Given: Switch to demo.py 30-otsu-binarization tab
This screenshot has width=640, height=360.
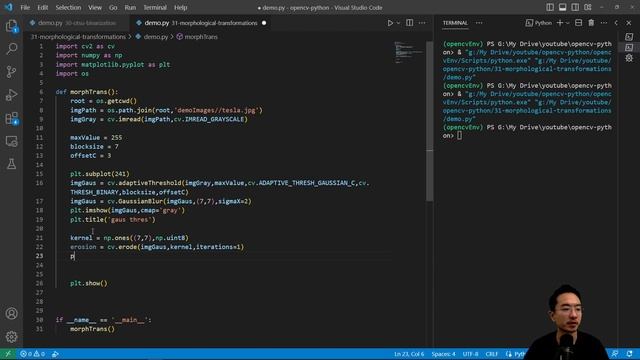Looking at the screenshot, I should (76, 23).
